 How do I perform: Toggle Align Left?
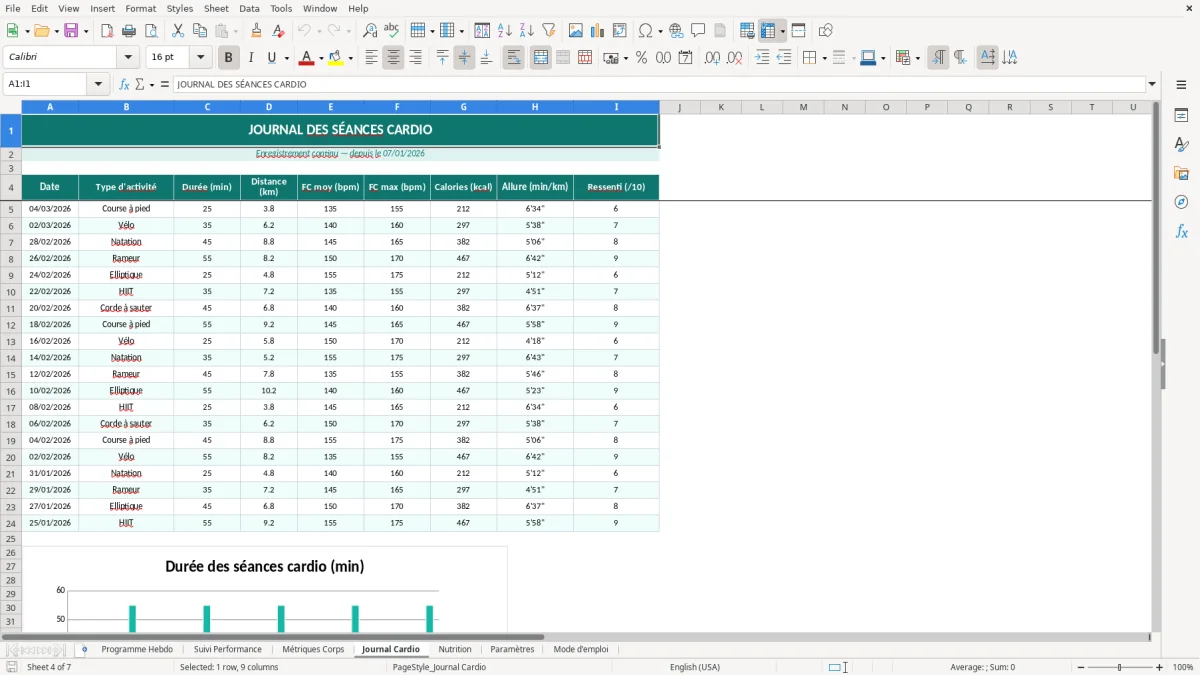[371, 58]
